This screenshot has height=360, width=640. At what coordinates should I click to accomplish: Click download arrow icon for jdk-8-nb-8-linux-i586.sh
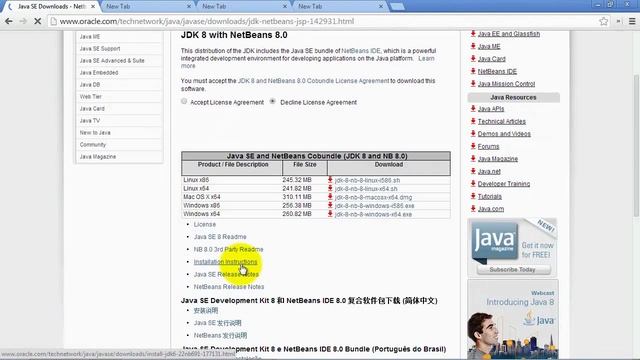[330, 180]
